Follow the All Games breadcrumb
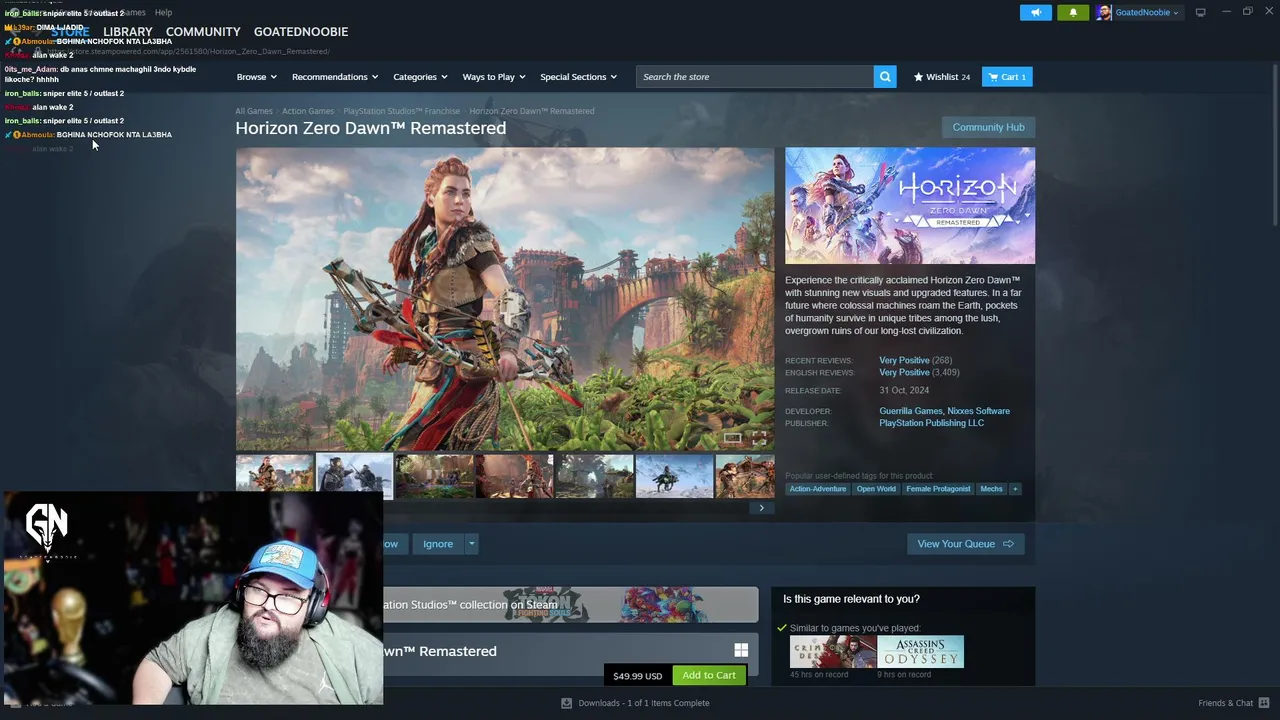The width and height of the screenshot is (1280, 720). point(254,111)
